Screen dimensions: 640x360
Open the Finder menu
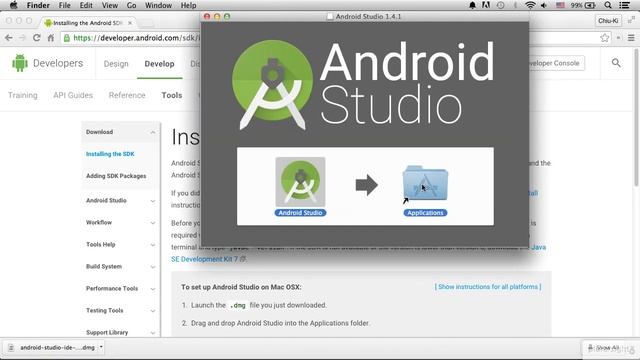click(38, 5)
